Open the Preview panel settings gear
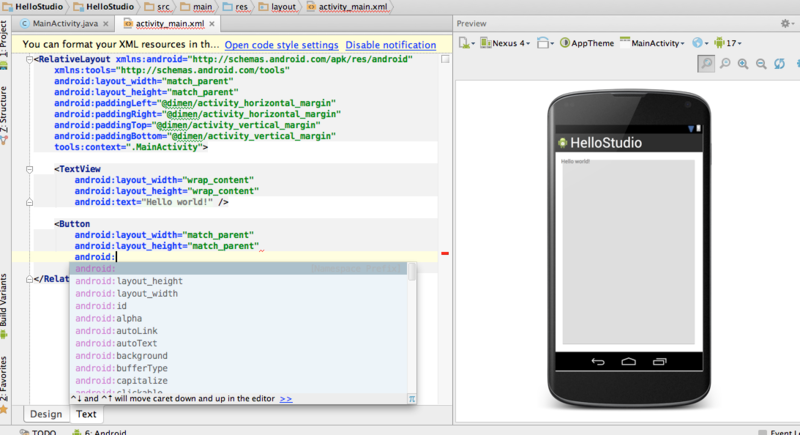This screenshot has height=435, width=800. (x=785, y=23)
